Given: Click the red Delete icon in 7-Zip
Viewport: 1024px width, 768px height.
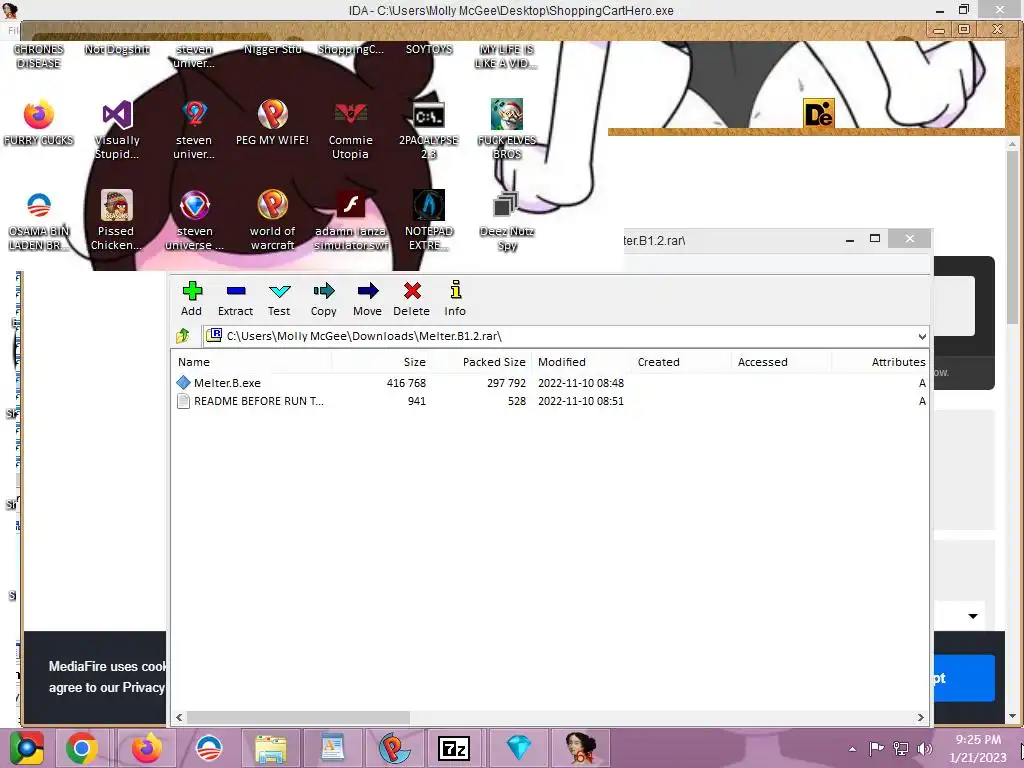Looking at the screenshot, I should click(x=411, y=298).
